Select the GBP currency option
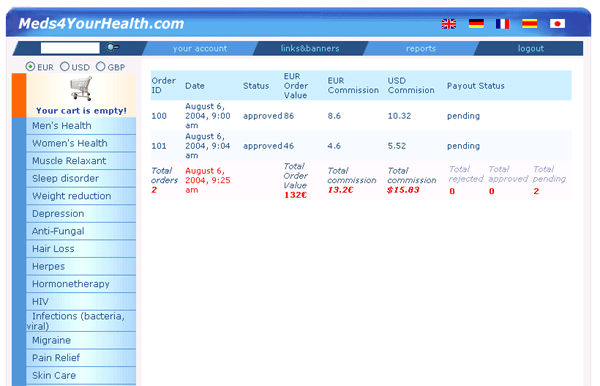This screenshot has width=600, height=386. pyautogui.click(x=100, y=67)
